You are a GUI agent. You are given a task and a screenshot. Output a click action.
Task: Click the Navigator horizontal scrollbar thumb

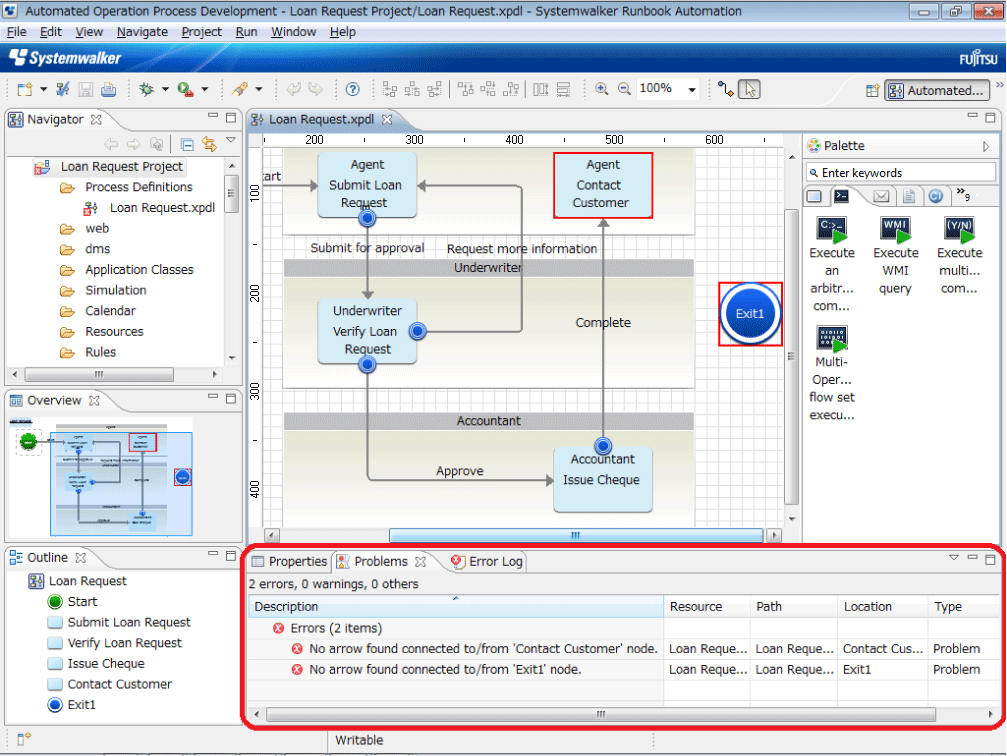pos(99,374)
